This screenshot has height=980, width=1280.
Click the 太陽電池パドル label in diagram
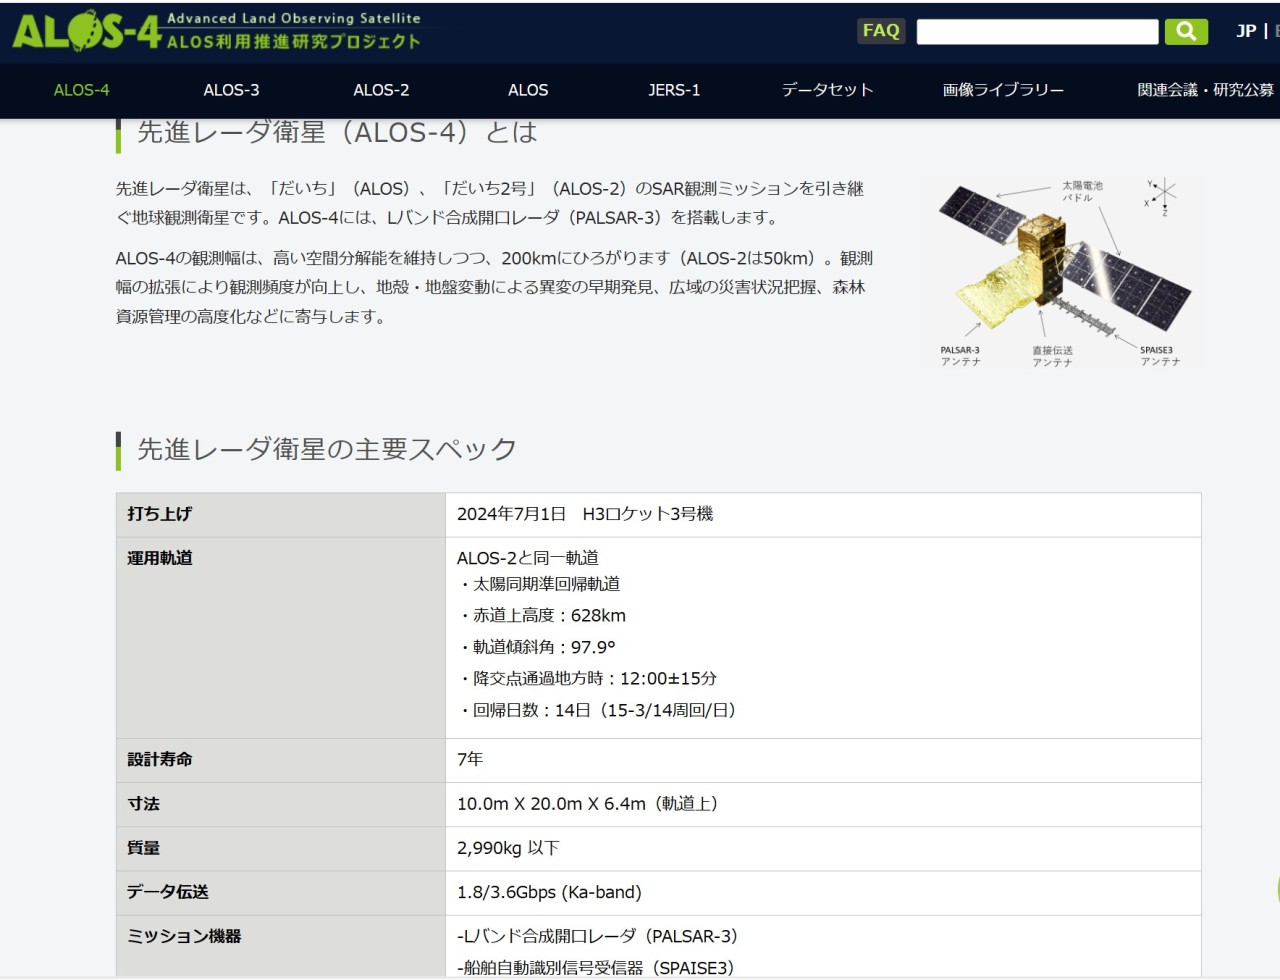pos(1081,191)
